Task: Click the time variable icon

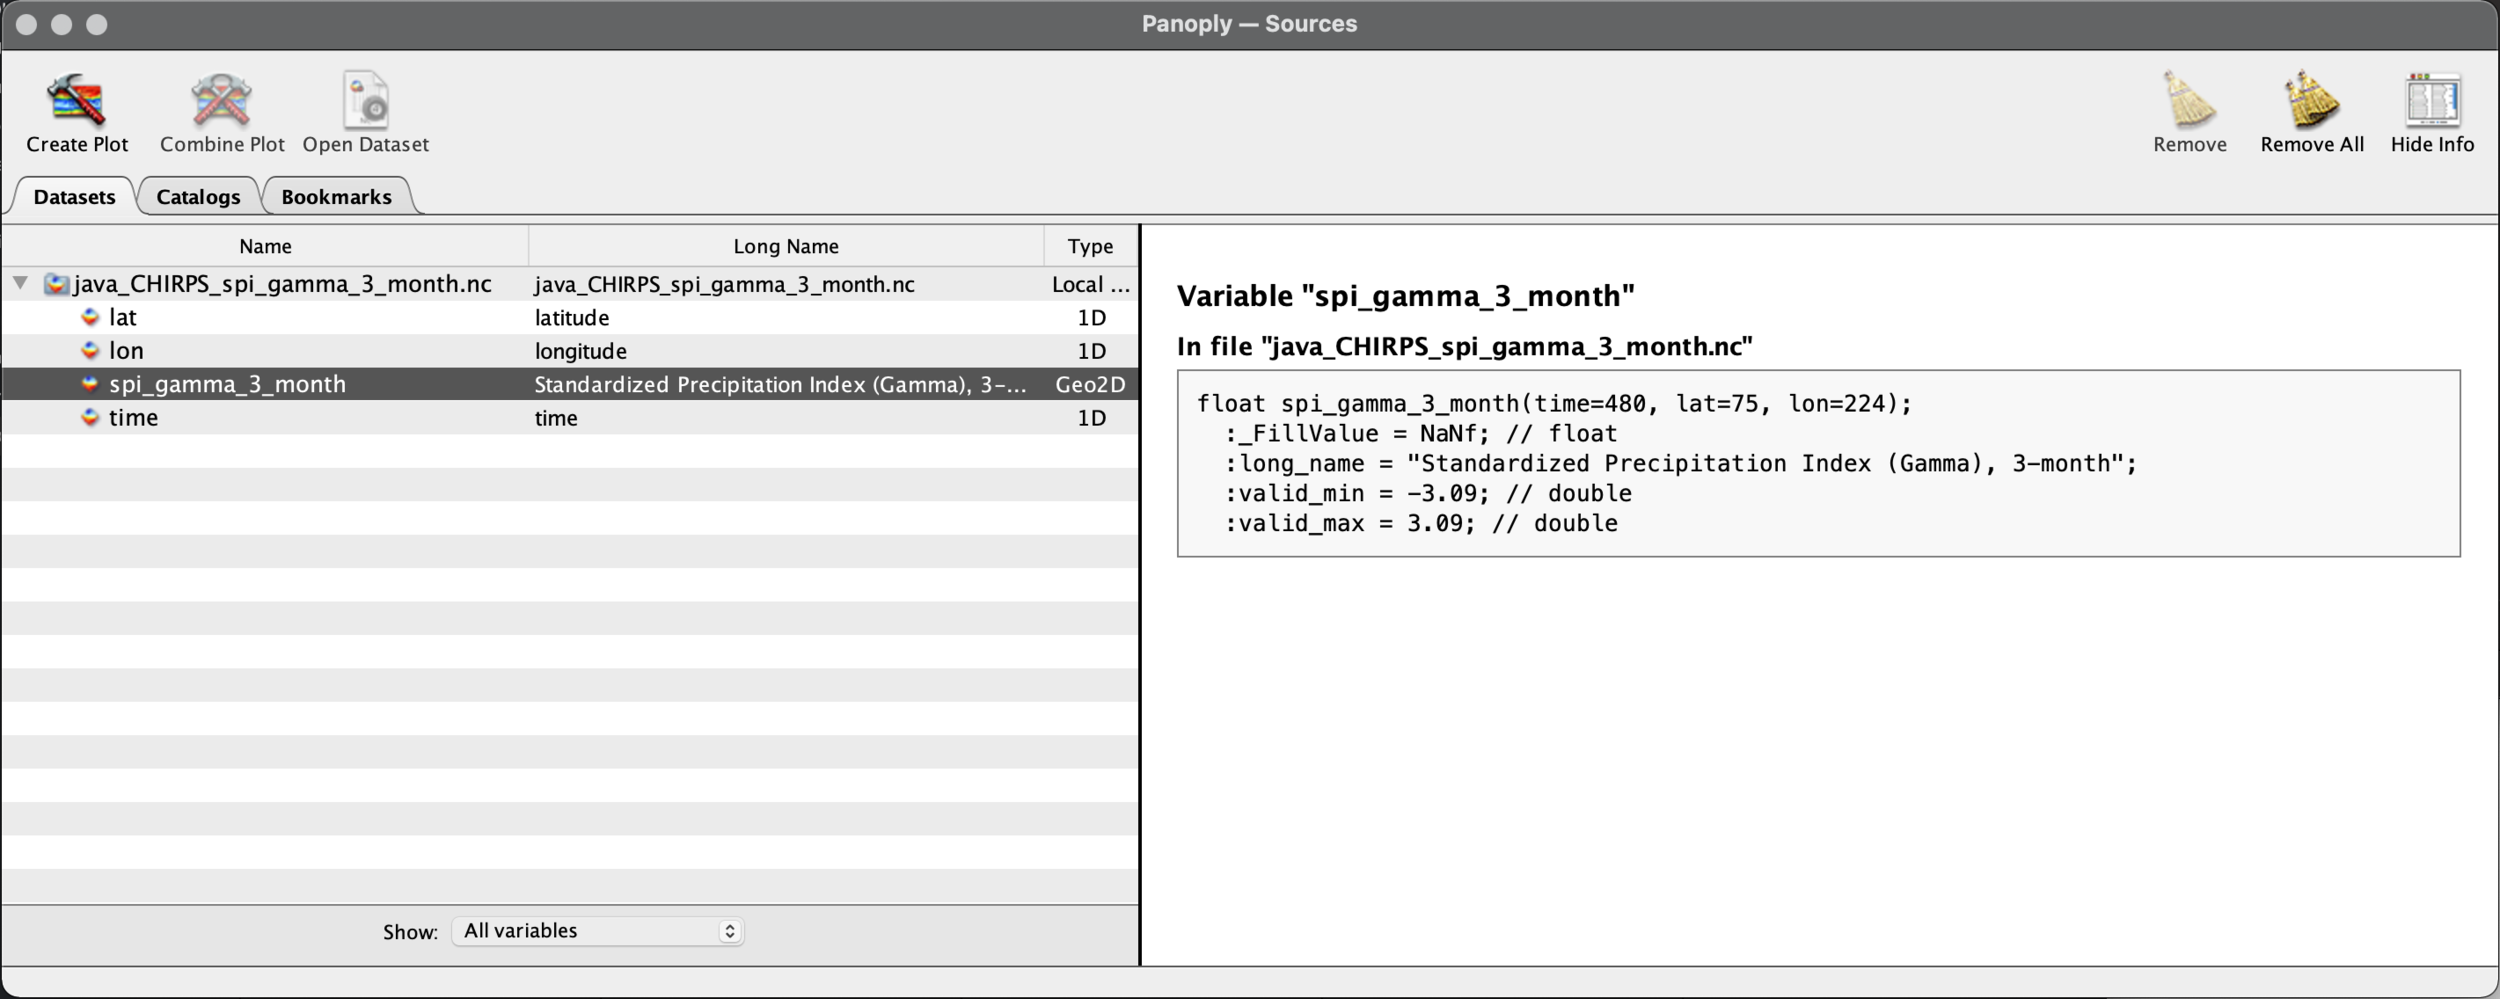Action: click(90, 418)
